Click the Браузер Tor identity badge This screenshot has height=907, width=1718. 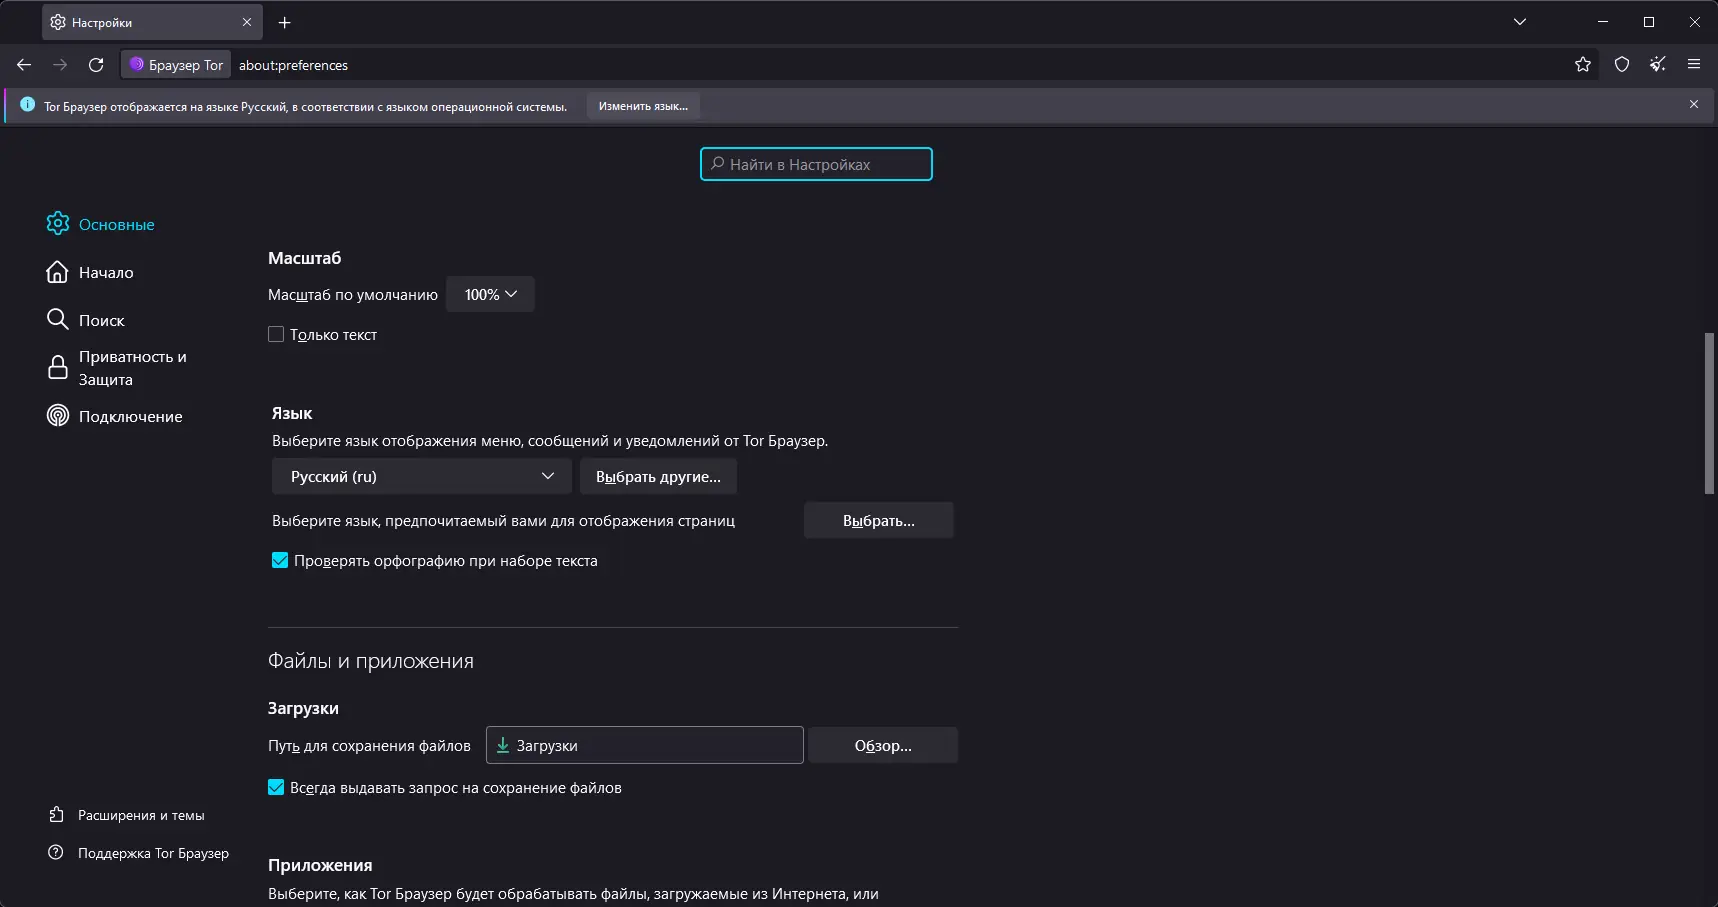pos(176,65)
